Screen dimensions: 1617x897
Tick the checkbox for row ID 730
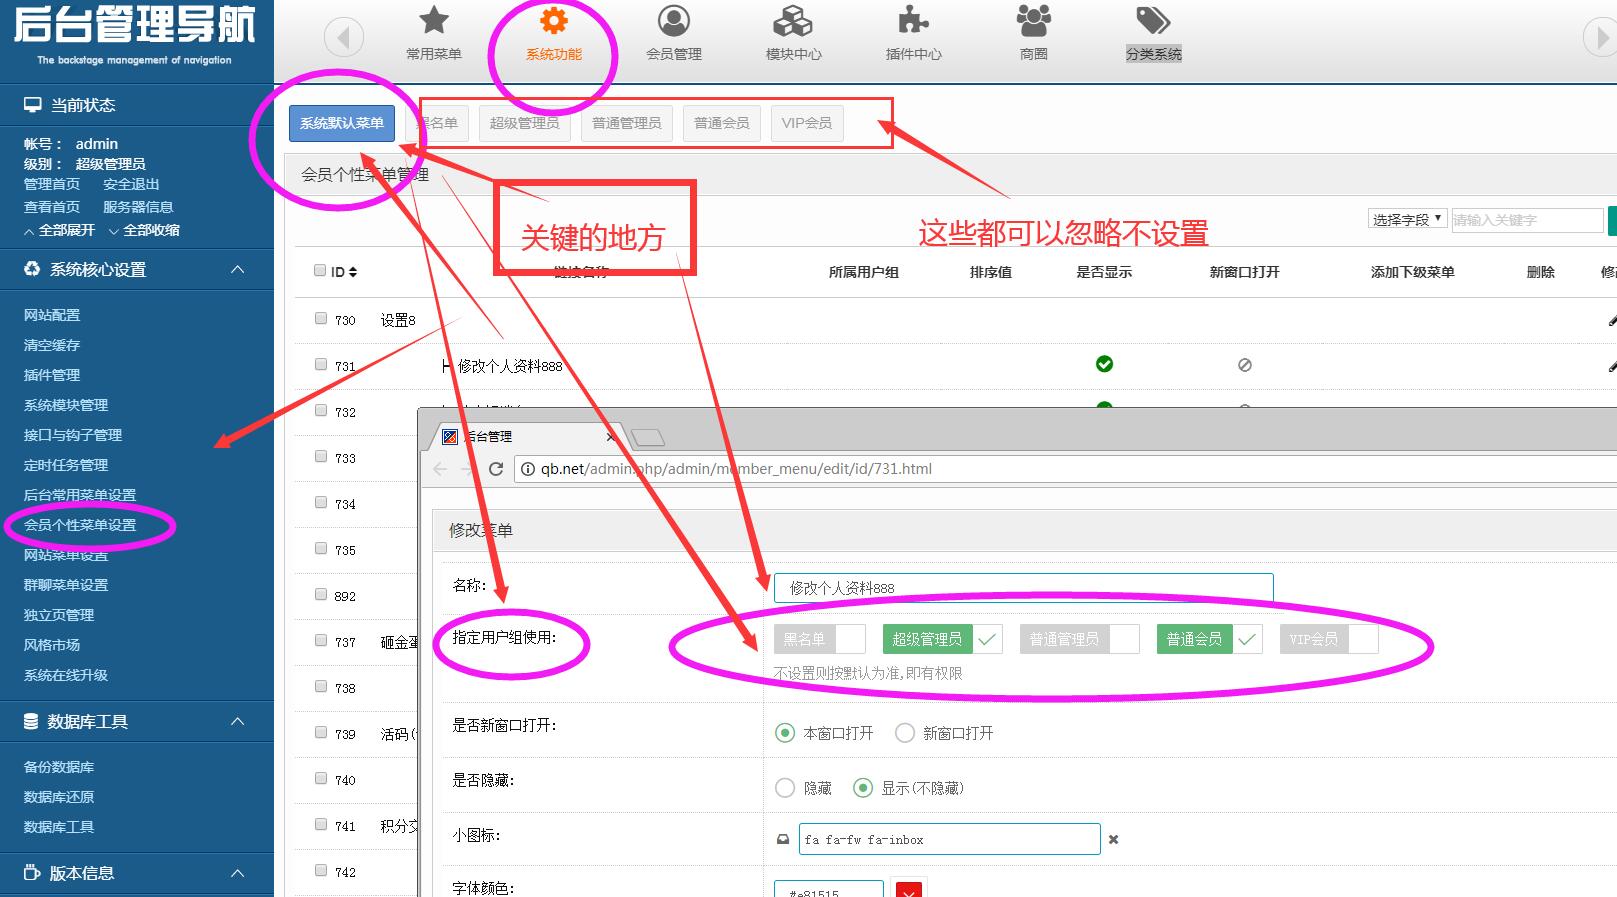click(x=321, y=319)
